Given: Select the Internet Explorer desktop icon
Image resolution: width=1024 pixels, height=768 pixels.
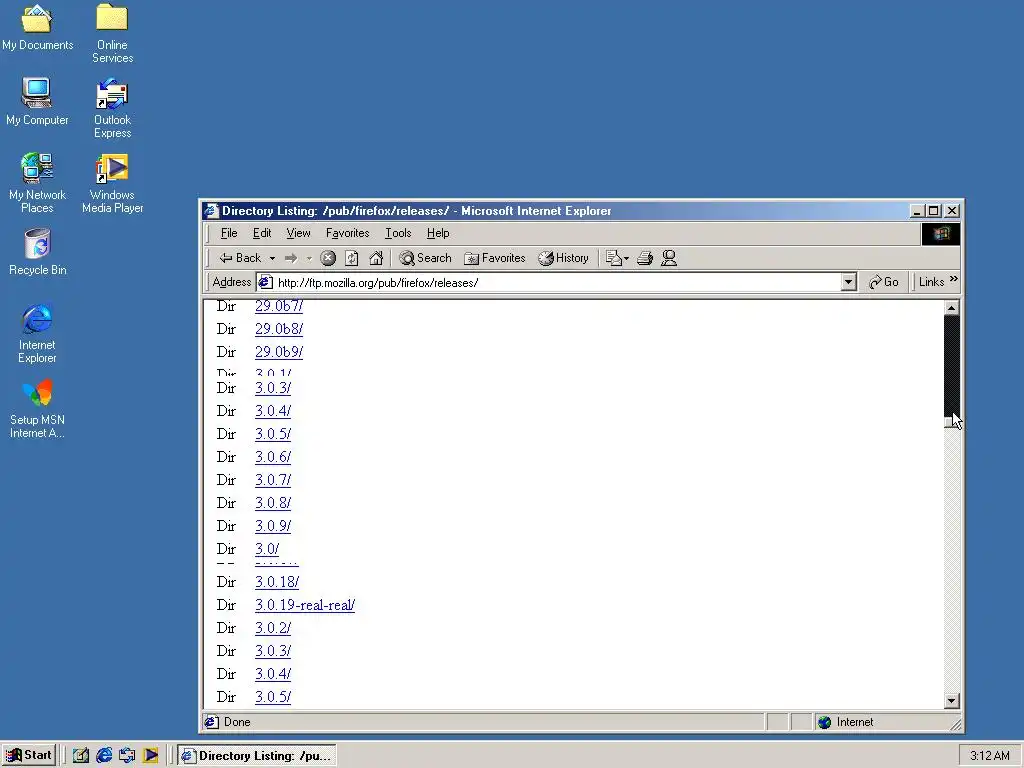Looking at the screenshot, I should coord(37,333).
